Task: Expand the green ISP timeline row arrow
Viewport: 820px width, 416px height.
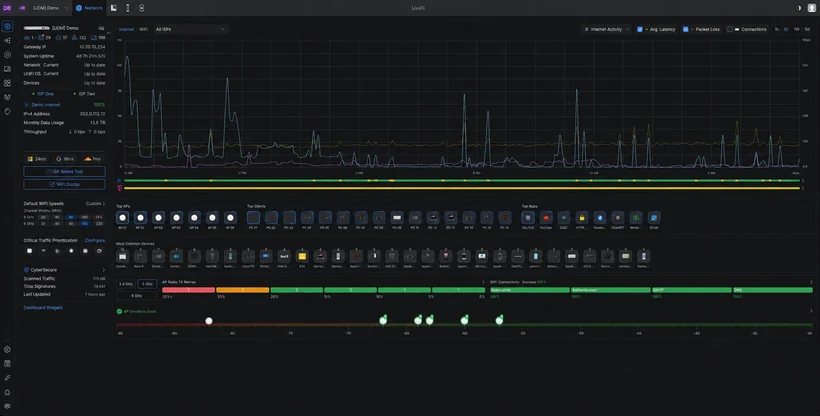Action: point(803,181)
